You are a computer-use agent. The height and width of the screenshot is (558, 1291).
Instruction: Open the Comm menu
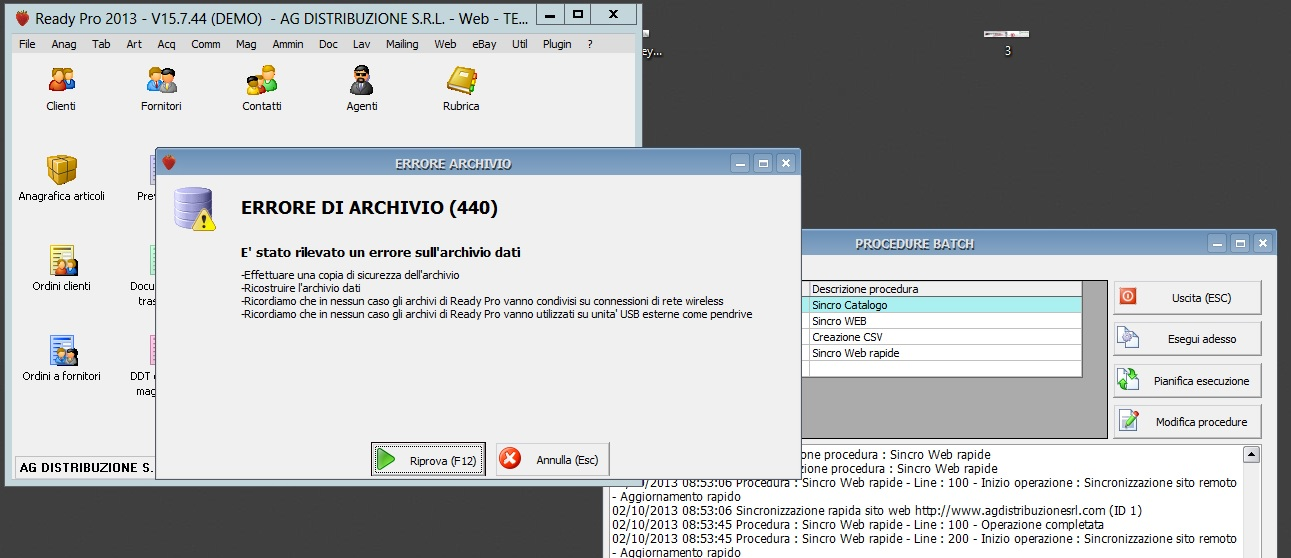click(206, 44)
